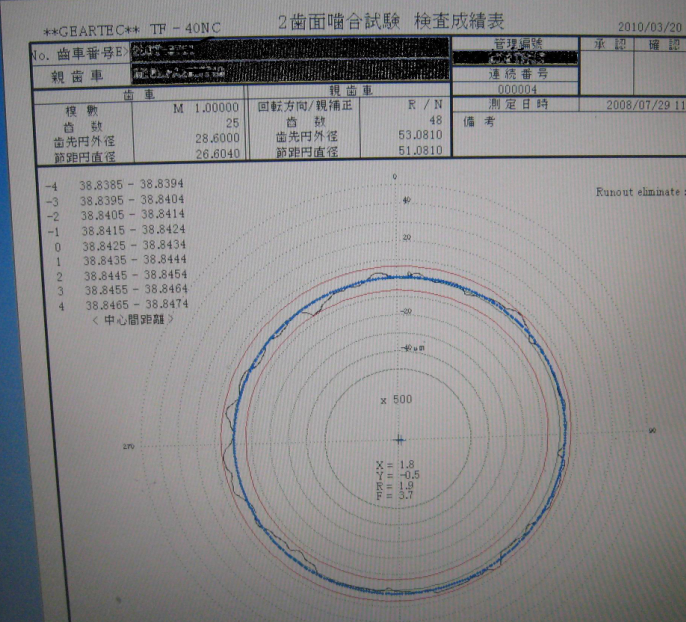Click the X = 1.8 readout
Image resolution: width=686 pixels, height=622 pixels.
(395, 464)
